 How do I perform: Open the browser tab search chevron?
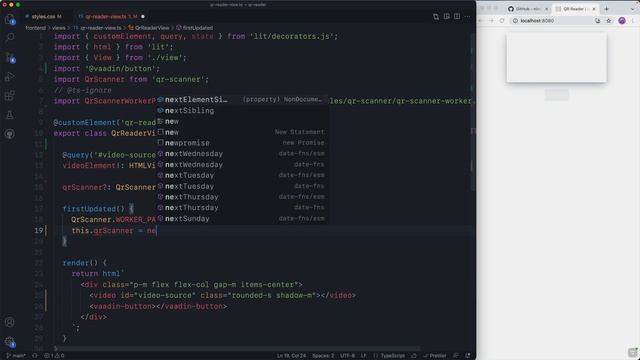click(x=633, y=9)
